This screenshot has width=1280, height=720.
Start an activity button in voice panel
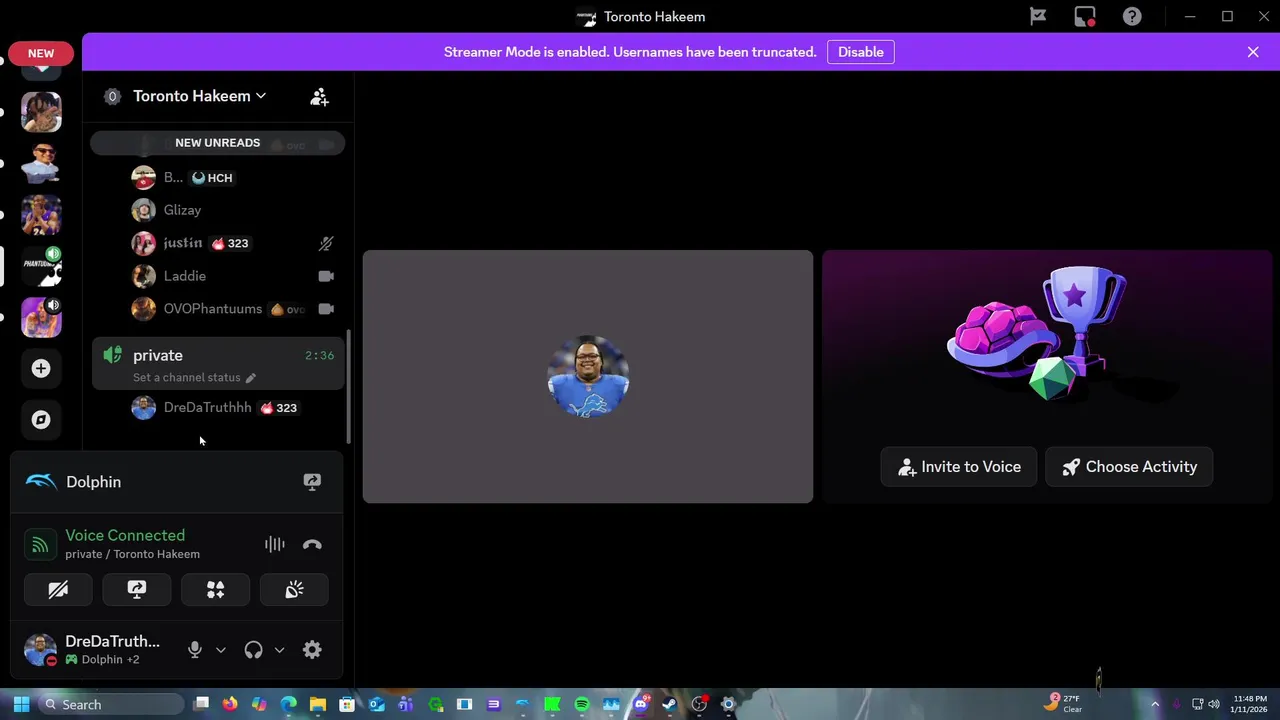tap(215, 590)
